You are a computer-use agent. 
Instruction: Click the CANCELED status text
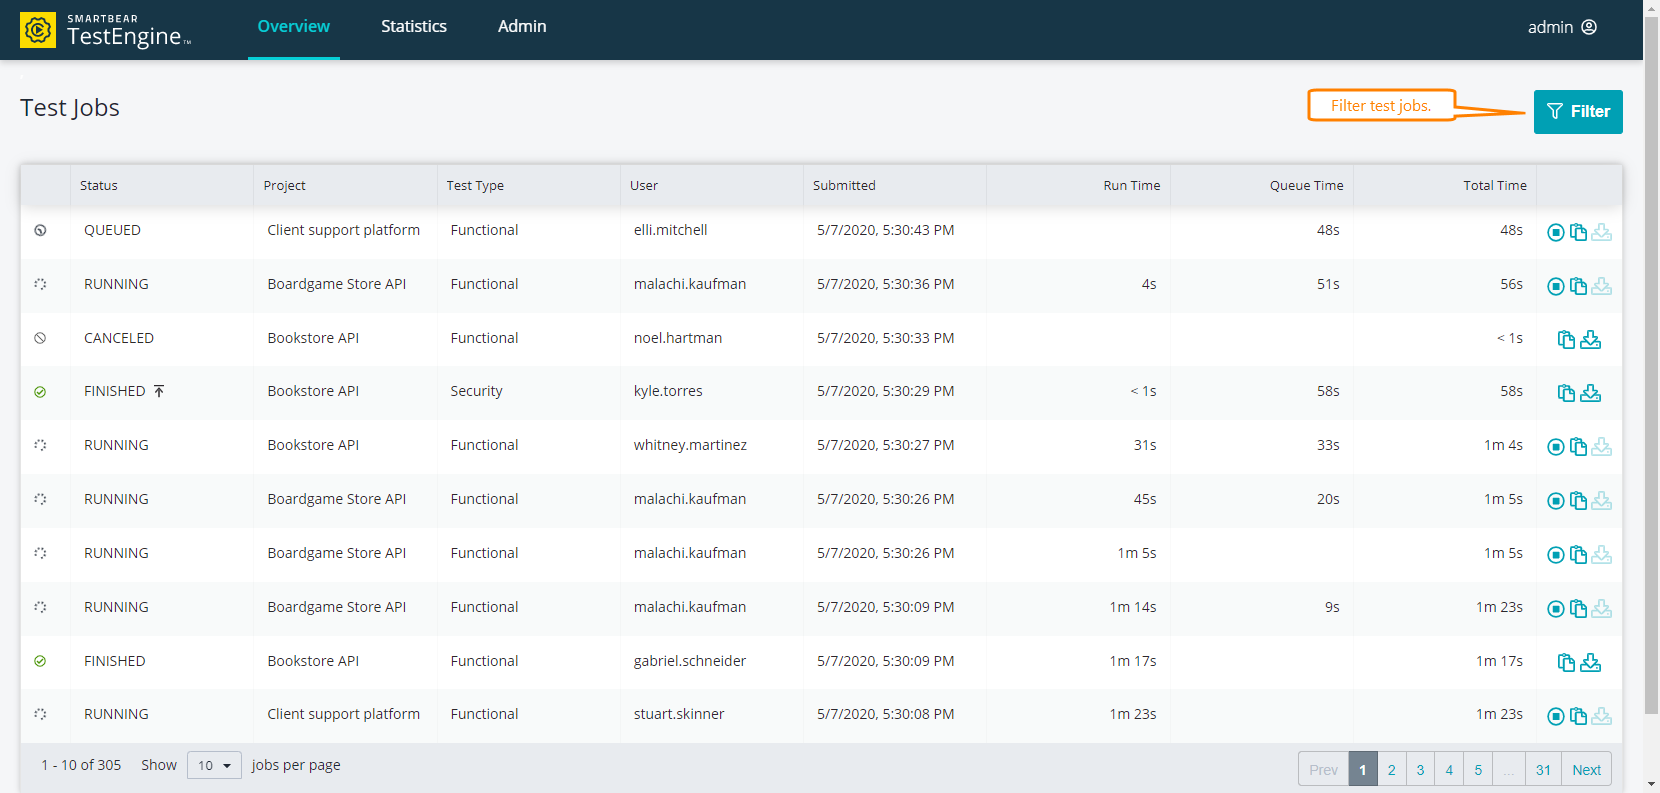tap(119, 338)
